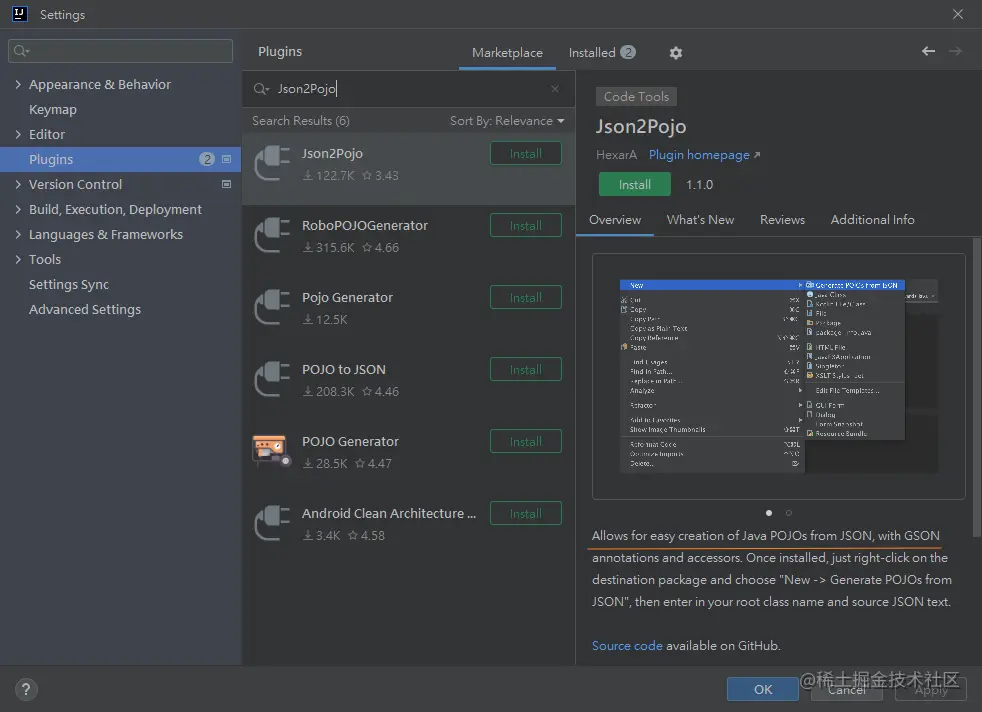Select the second screenshot carousel dot
This screenshot has width=982, height=712.
[788, 513]
